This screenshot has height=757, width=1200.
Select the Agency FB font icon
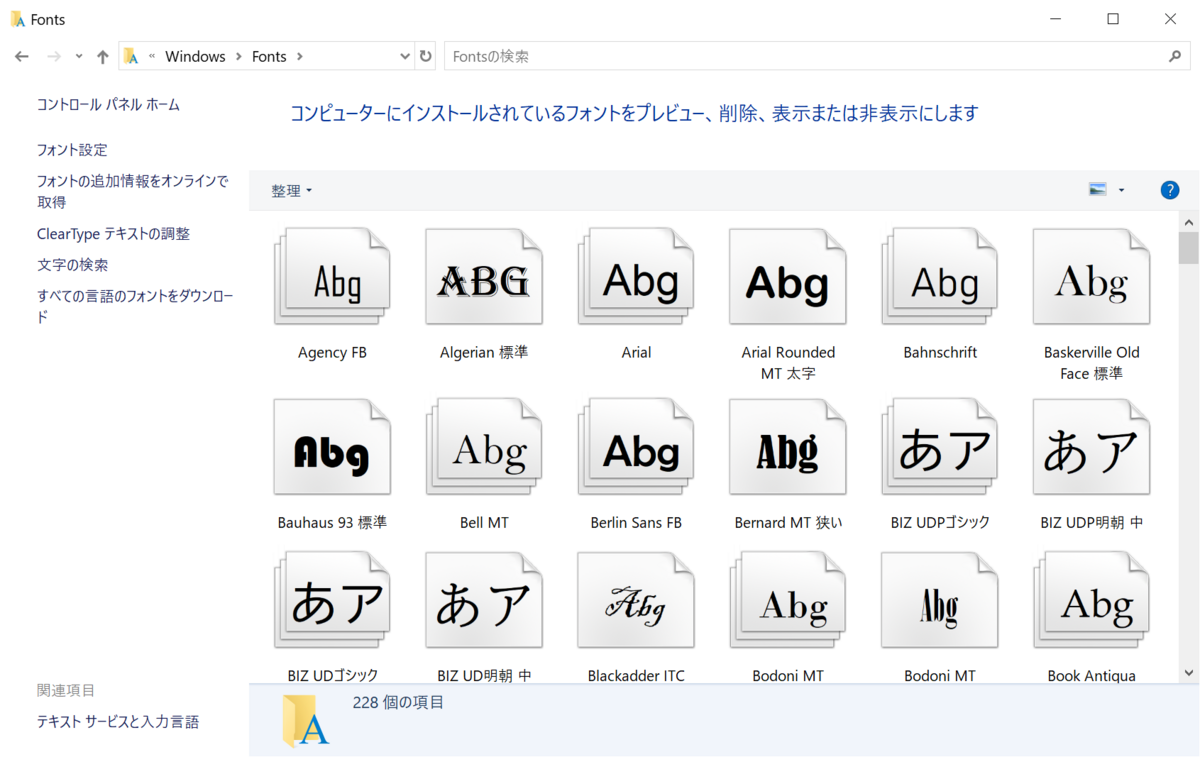pyautogui.click(x=332, y=277)
